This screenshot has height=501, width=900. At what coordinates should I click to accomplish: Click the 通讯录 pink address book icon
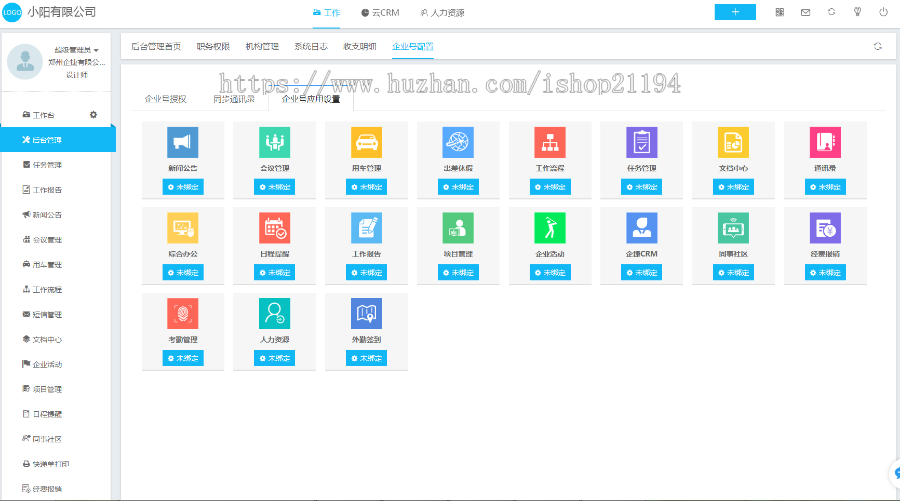(825, 142)
